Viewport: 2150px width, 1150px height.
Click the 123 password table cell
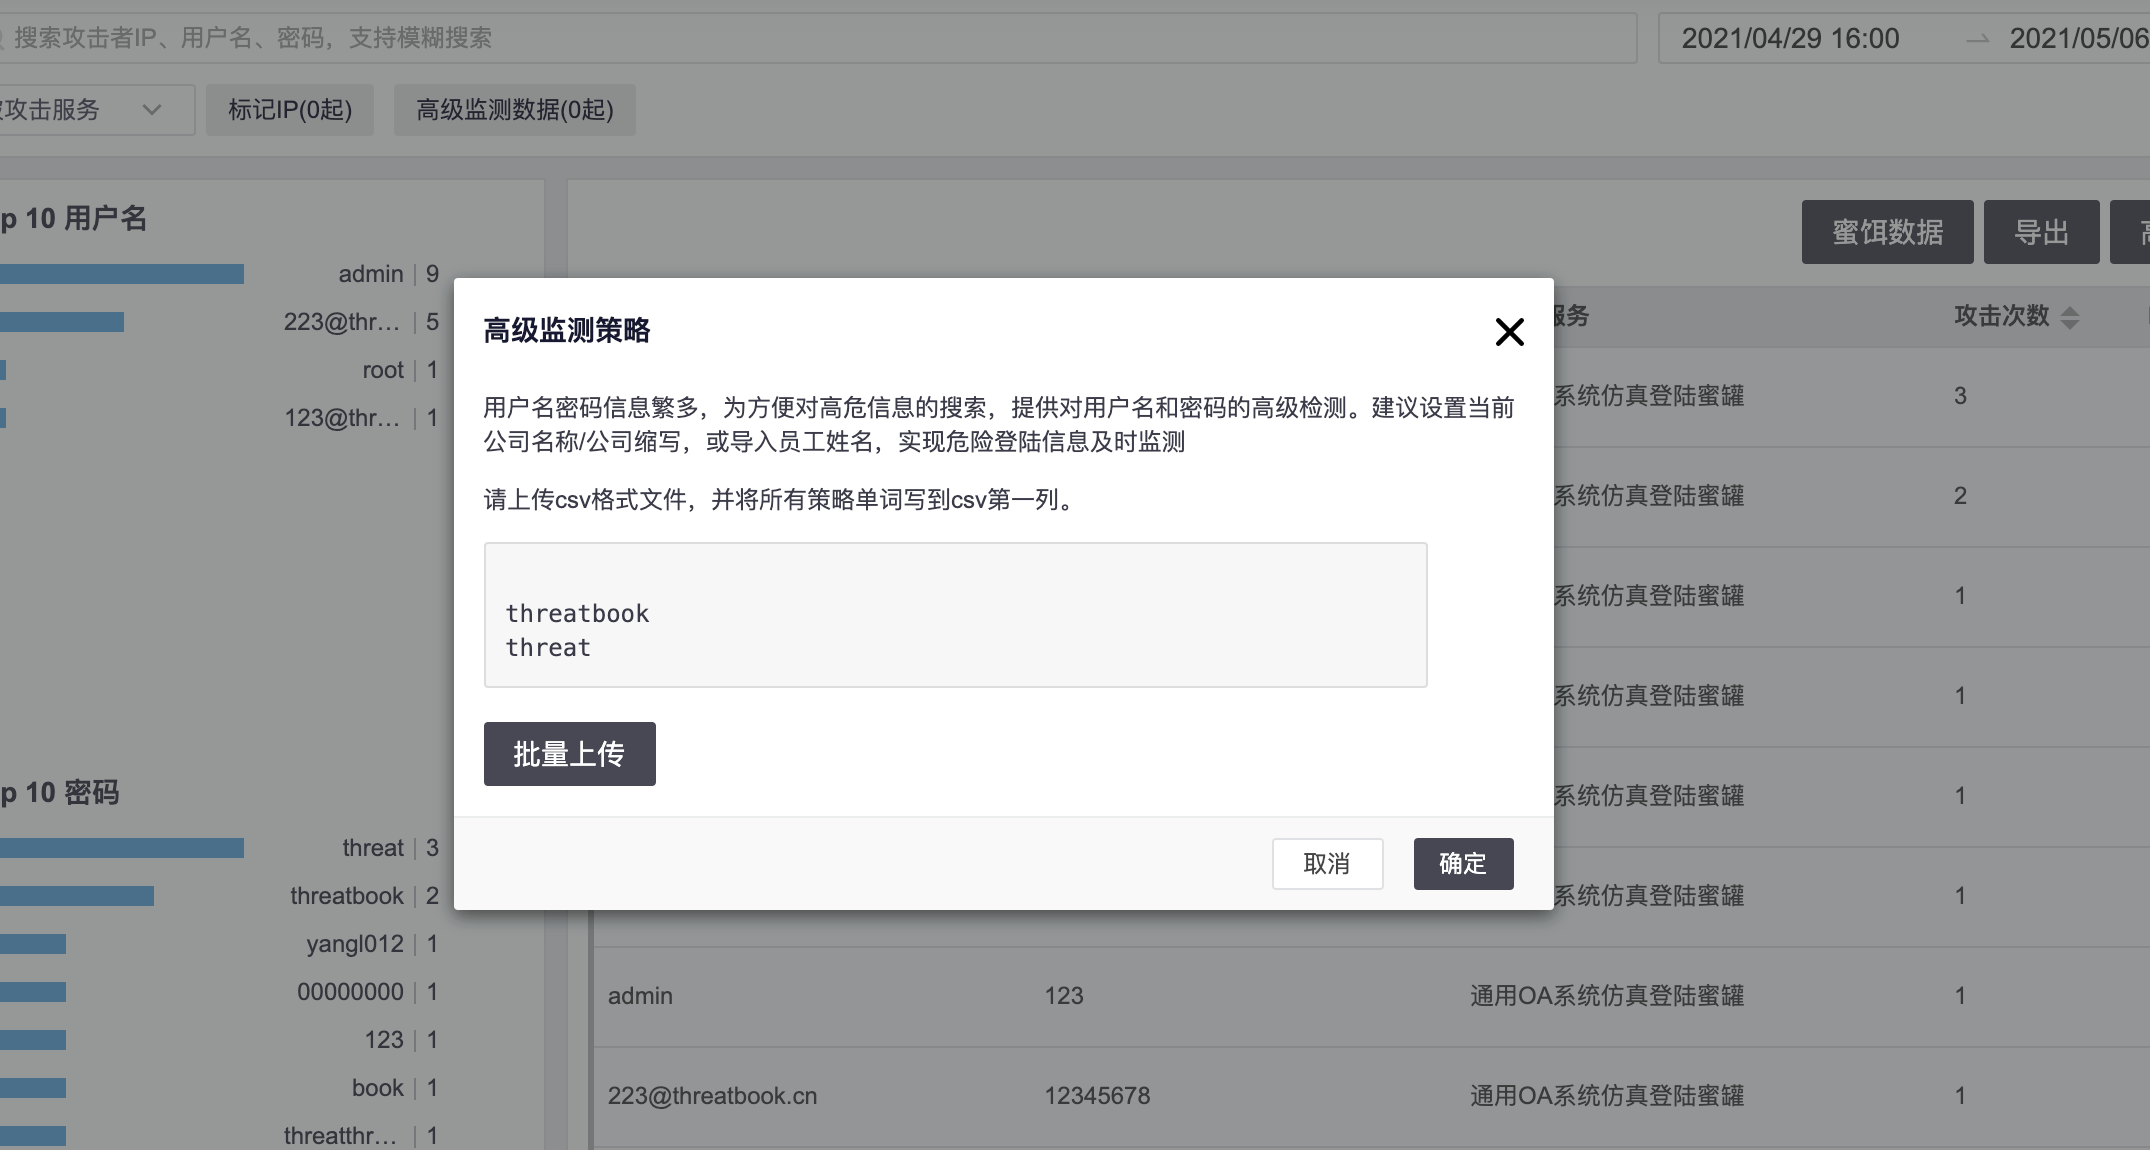[1064, 996]
